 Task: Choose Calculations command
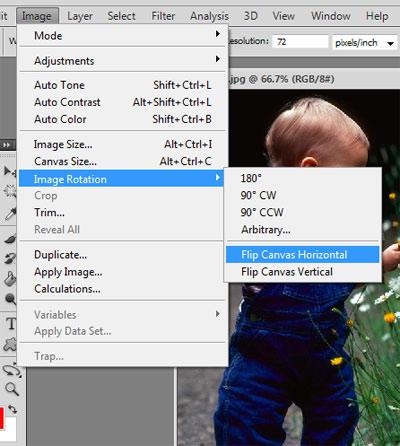pos(122,289)
